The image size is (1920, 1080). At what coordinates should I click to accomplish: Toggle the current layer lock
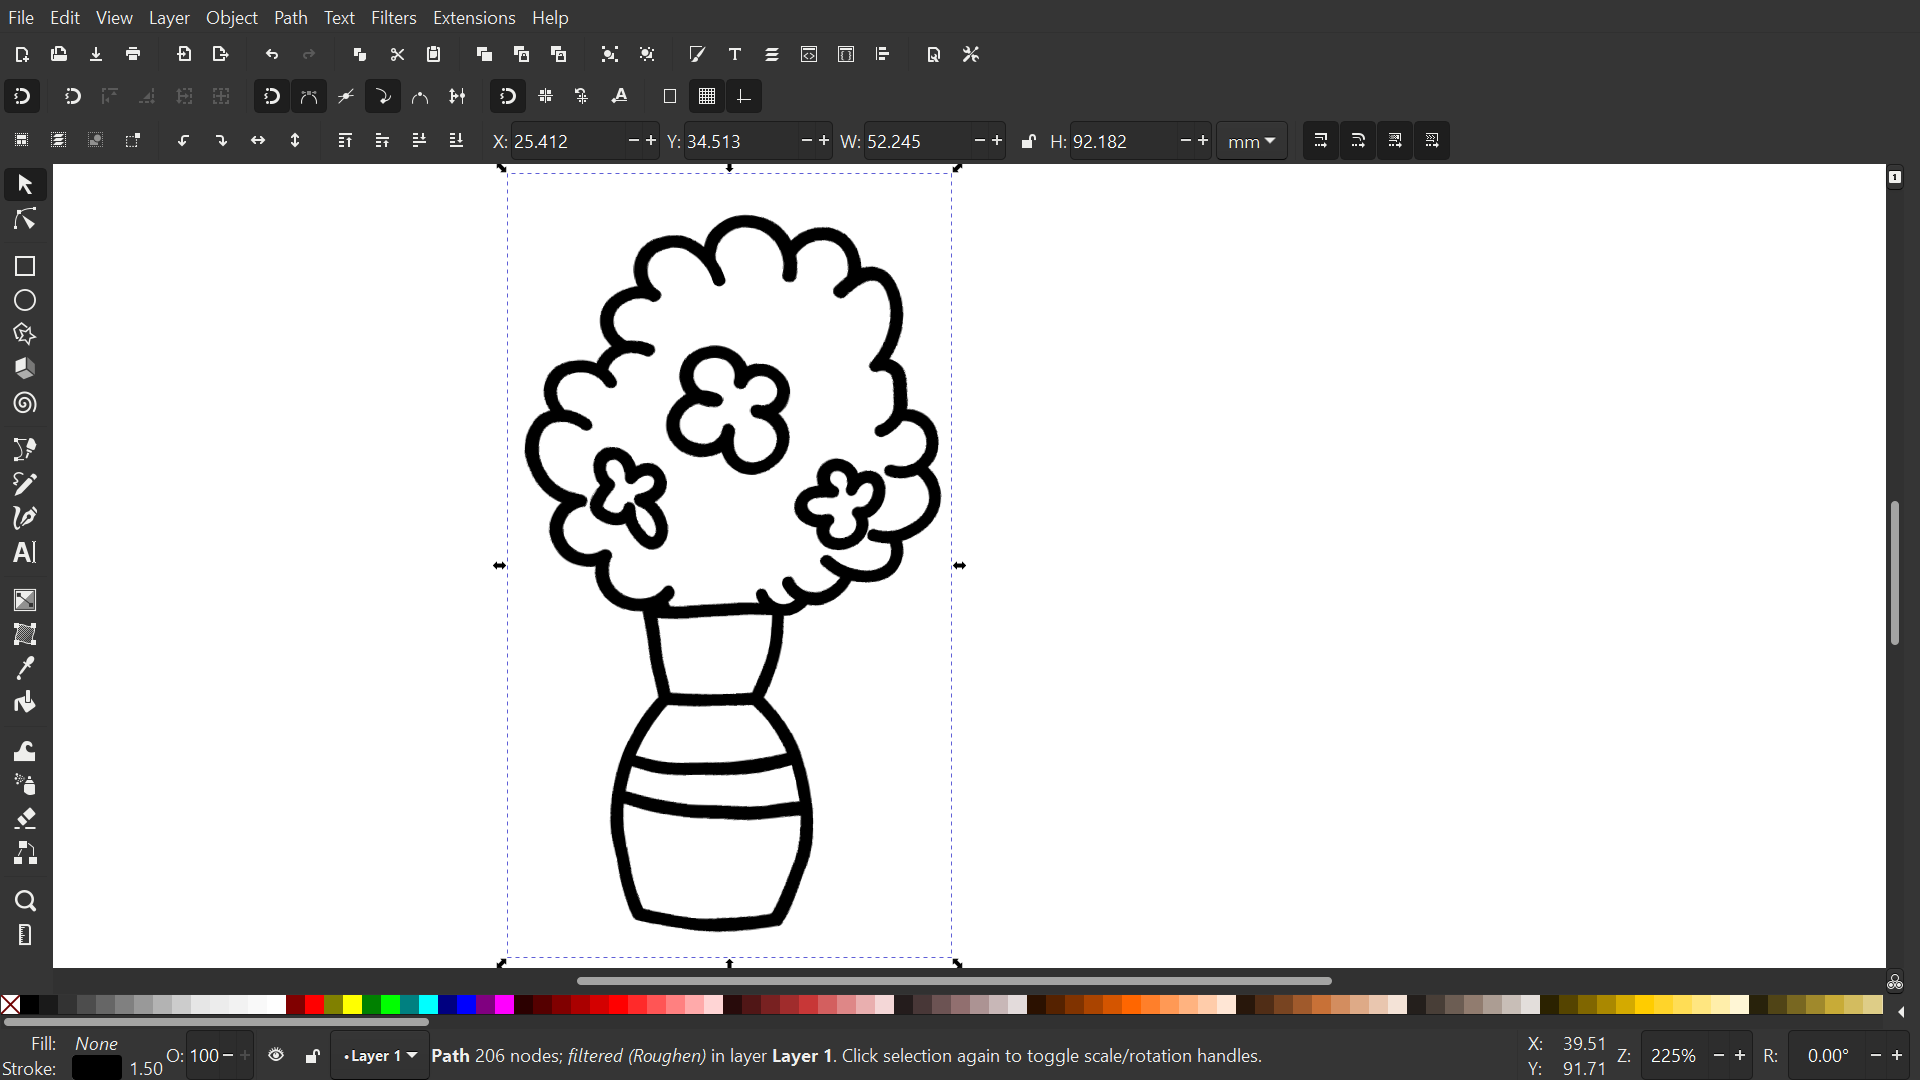[312, 1056]
